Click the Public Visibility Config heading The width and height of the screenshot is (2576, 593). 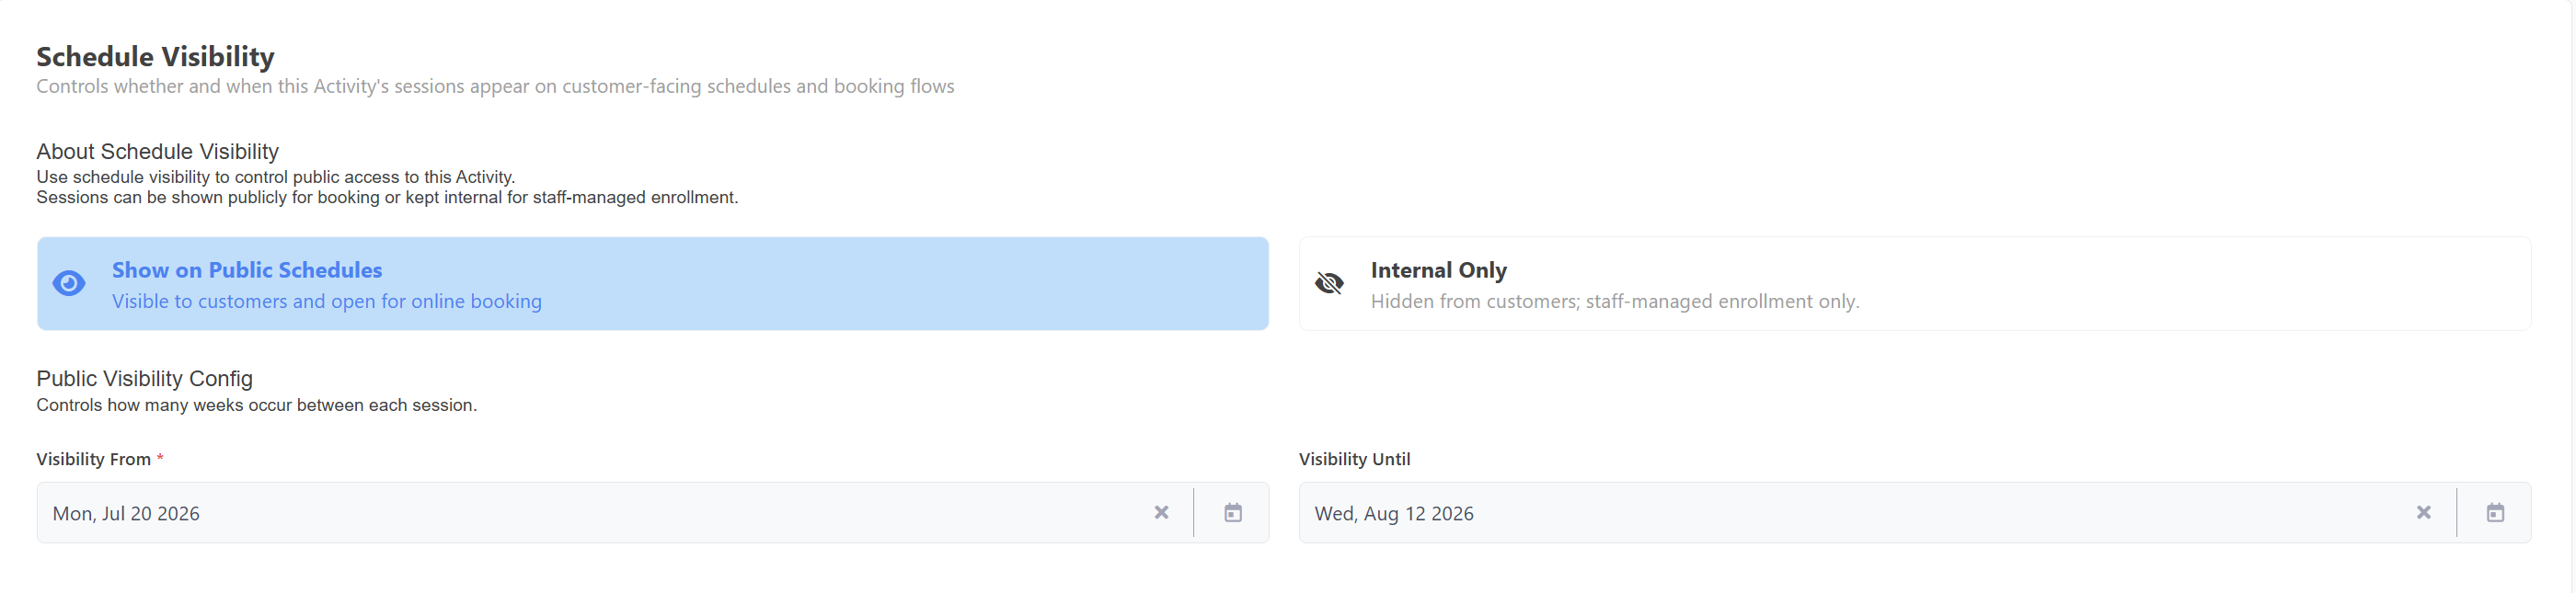[x=144, y=378]
